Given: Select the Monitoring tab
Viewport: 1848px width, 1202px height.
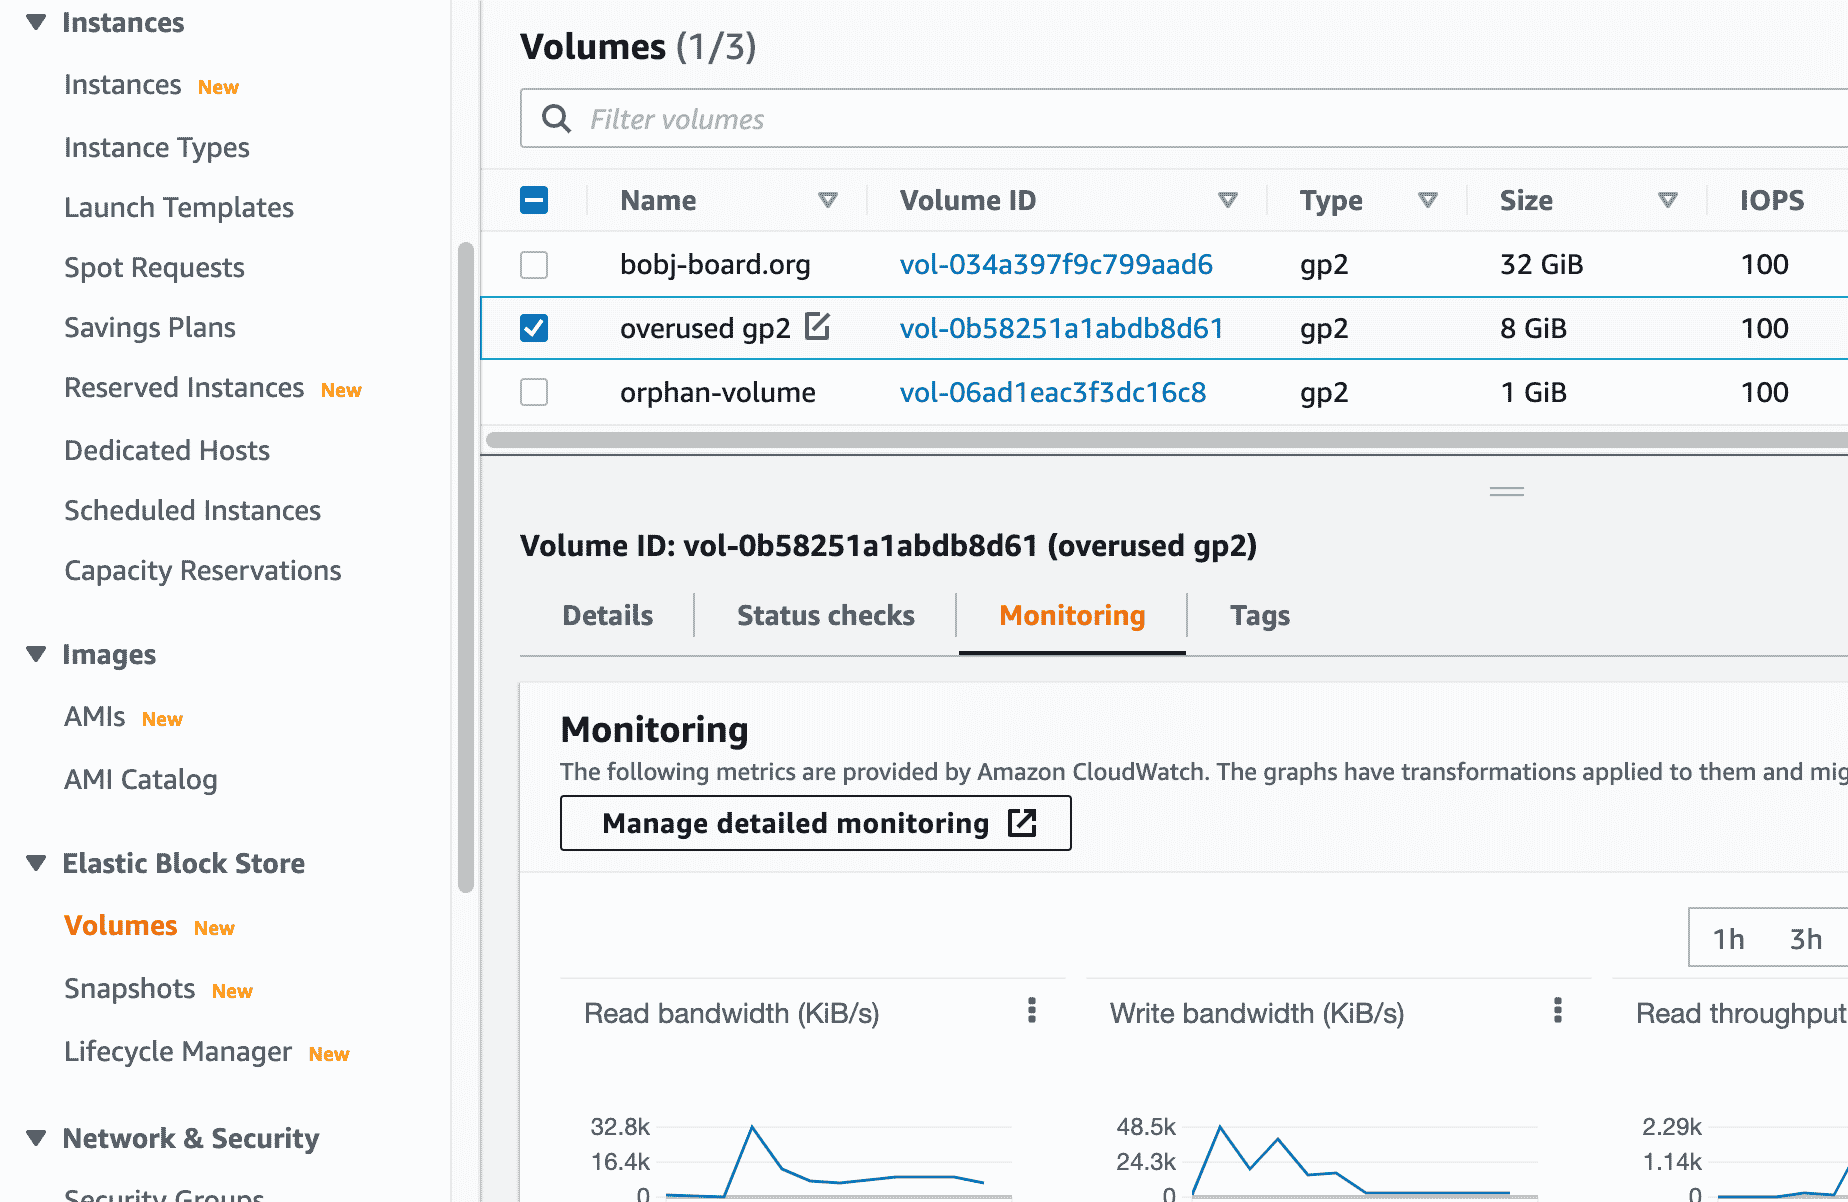Looking at the screenshot, I should point(1072,615).
